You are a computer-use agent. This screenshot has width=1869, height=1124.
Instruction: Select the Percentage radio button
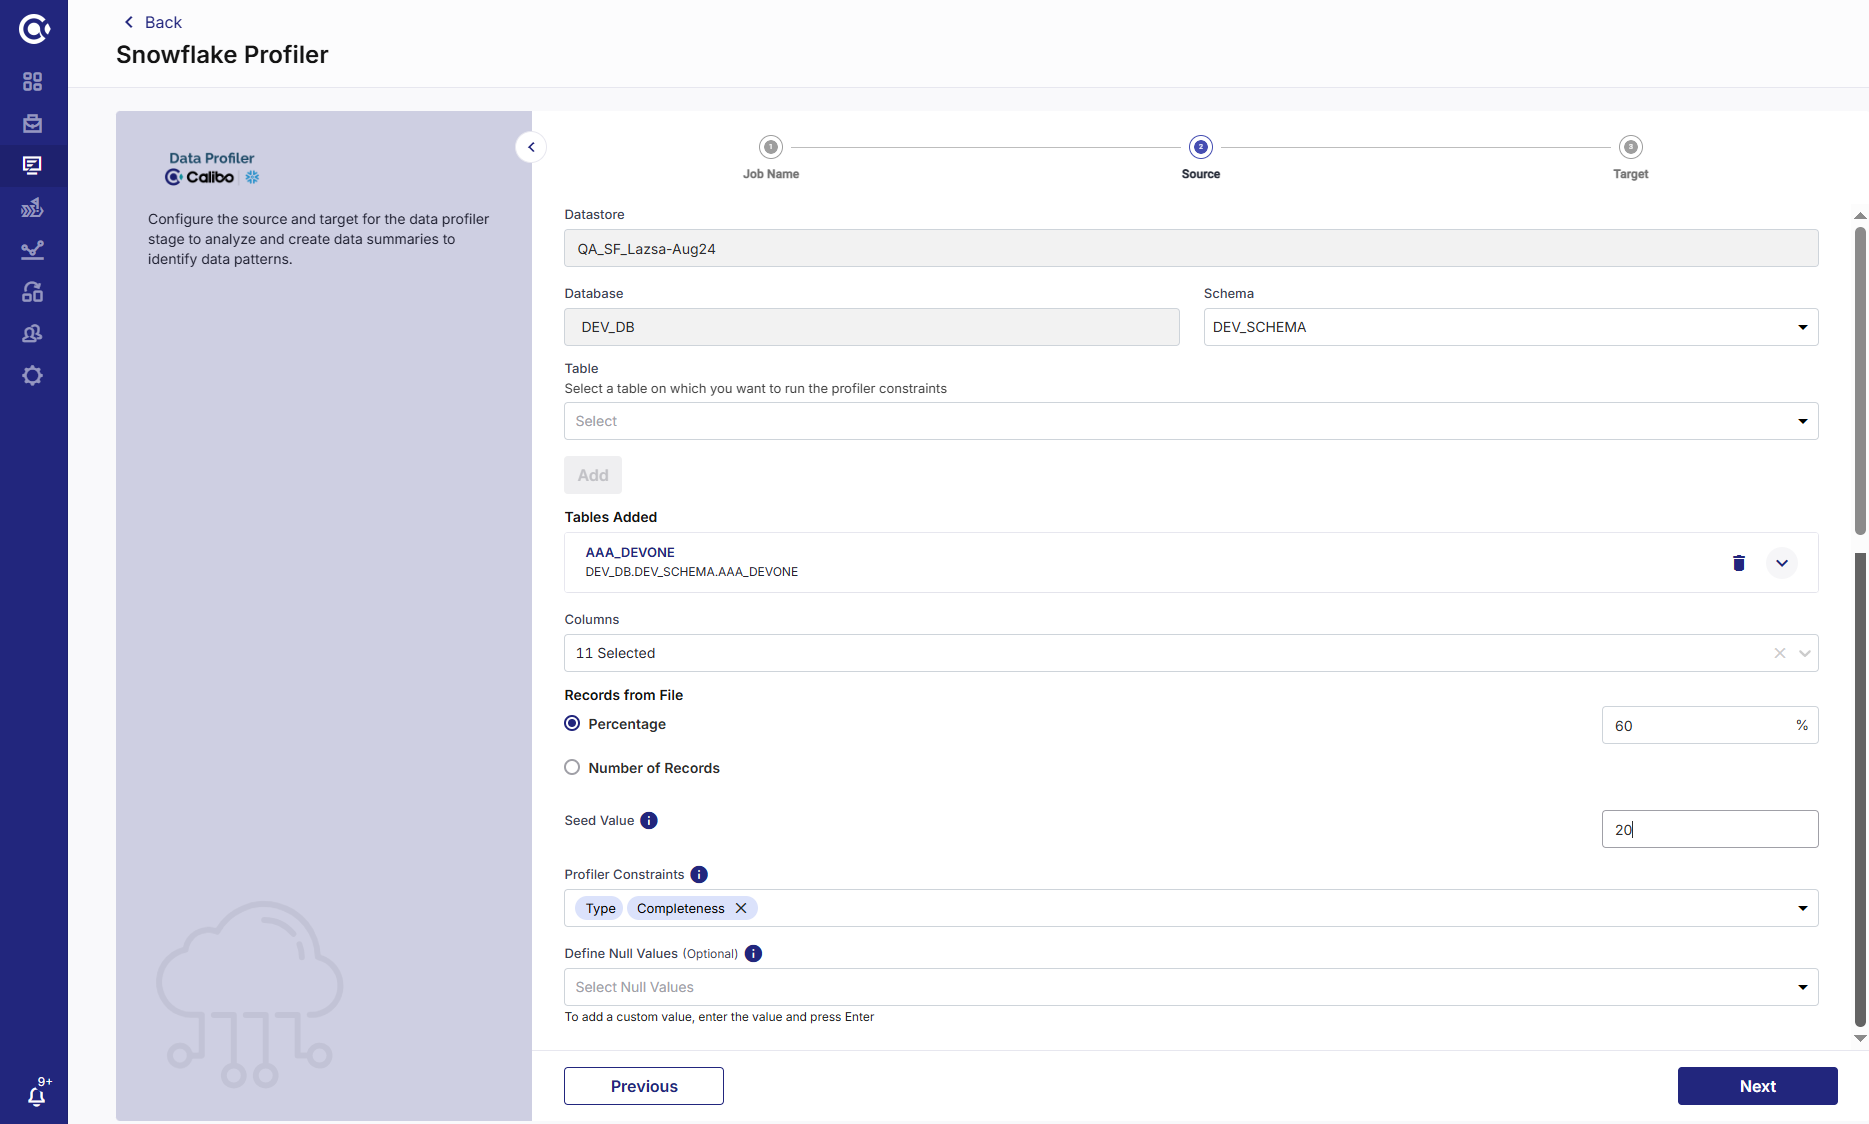pos(572,724)
